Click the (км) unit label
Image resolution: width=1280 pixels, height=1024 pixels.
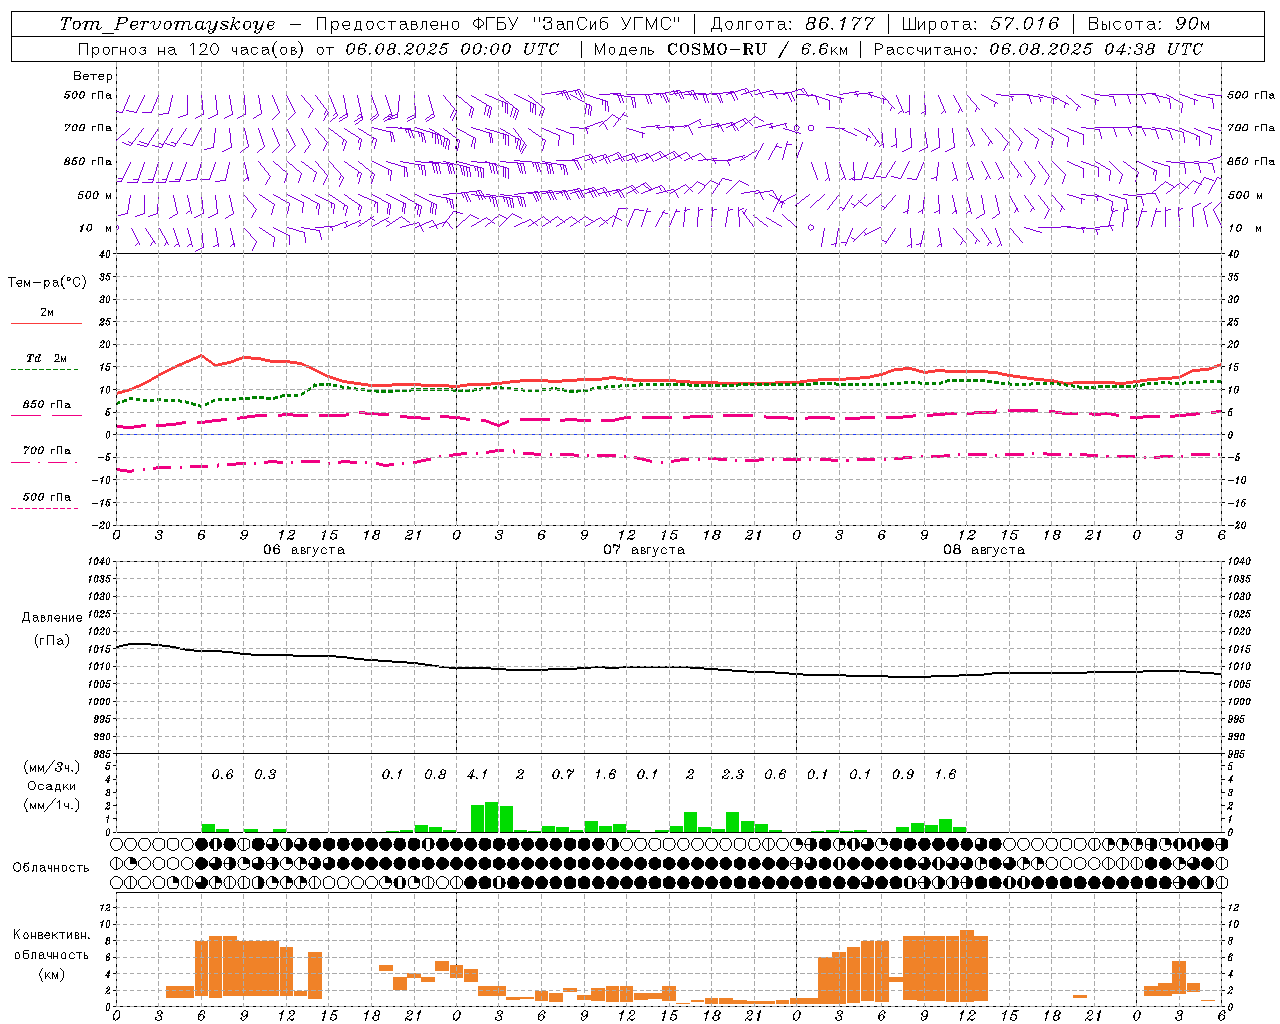coord(51,974)
